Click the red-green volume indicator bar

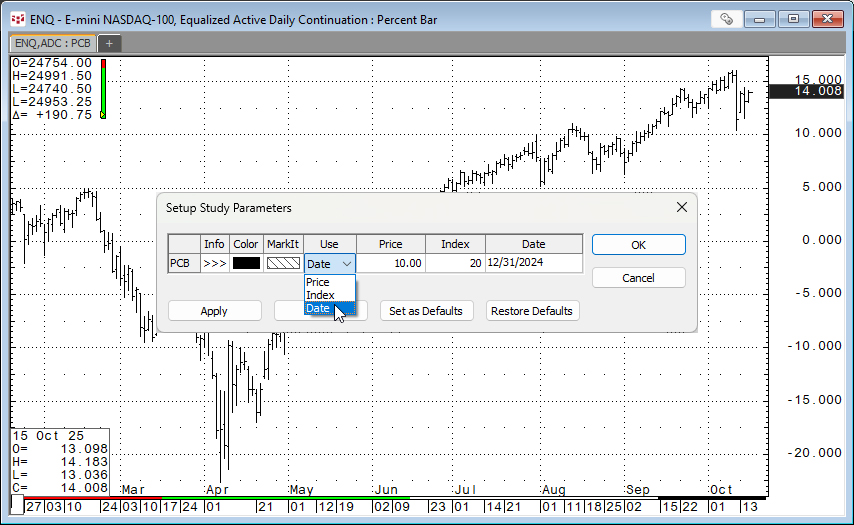coord(102,90)
